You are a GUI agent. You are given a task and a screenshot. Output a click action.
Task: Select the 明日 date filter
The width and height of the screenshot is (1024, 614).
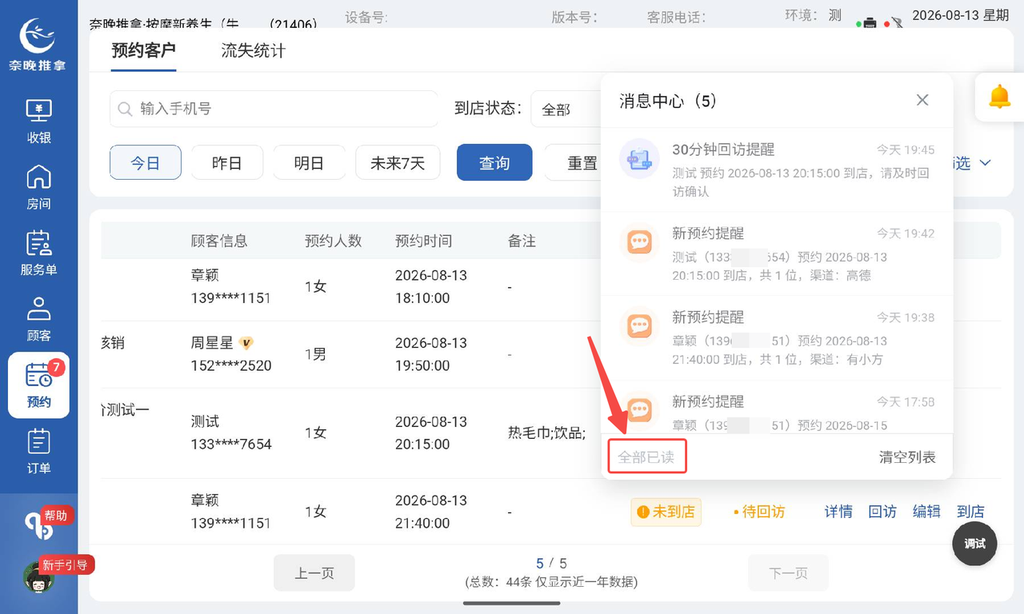point(309,163)
